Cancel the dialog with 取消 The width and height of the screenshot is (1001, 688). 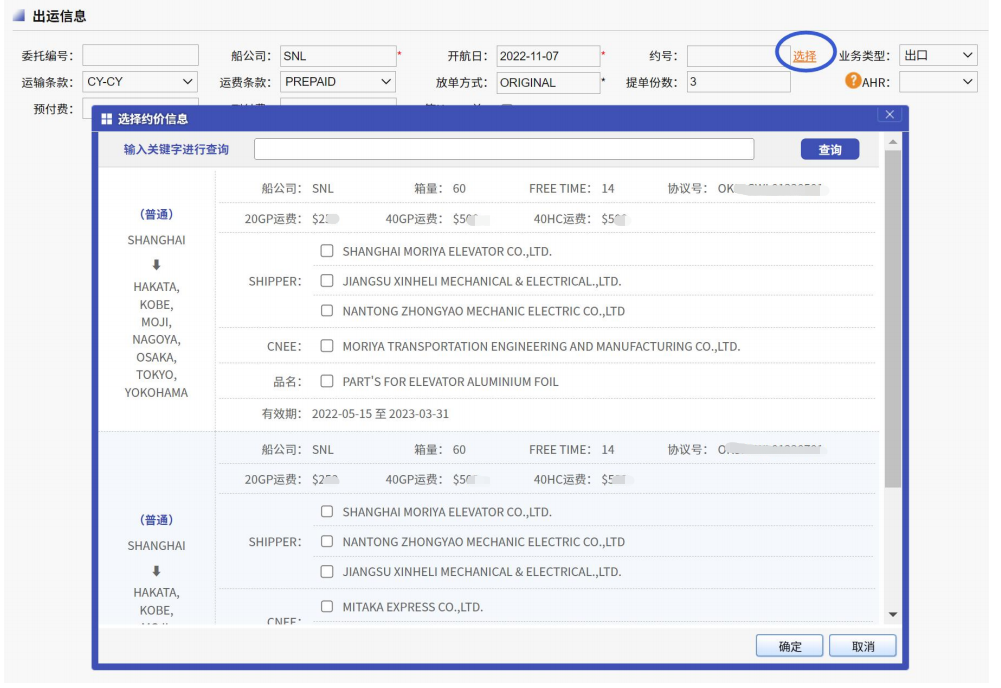click(x=862, y=646)
